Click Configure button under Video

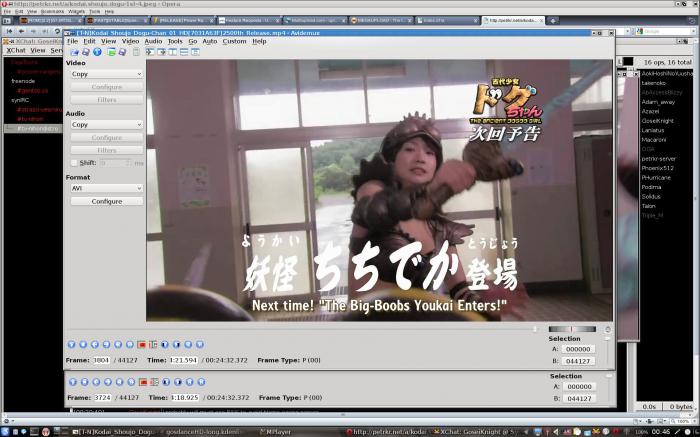click(107, 87)
